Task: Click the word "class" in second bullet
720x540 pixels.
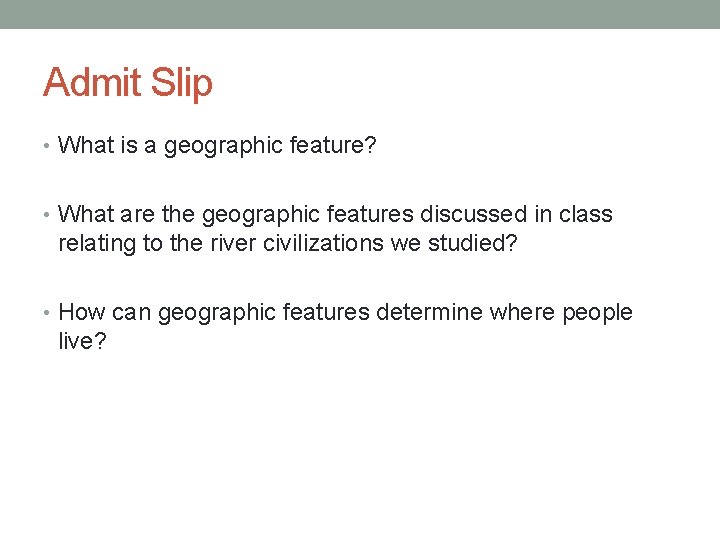Action: [586, 214]
